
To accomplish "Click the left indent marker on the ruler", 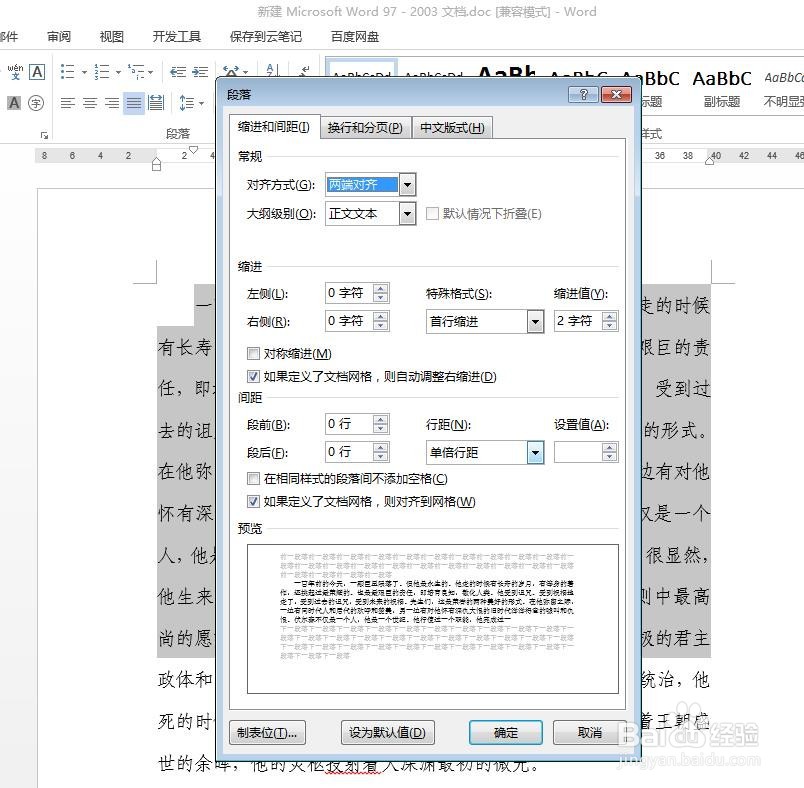I will click(157, 164).
